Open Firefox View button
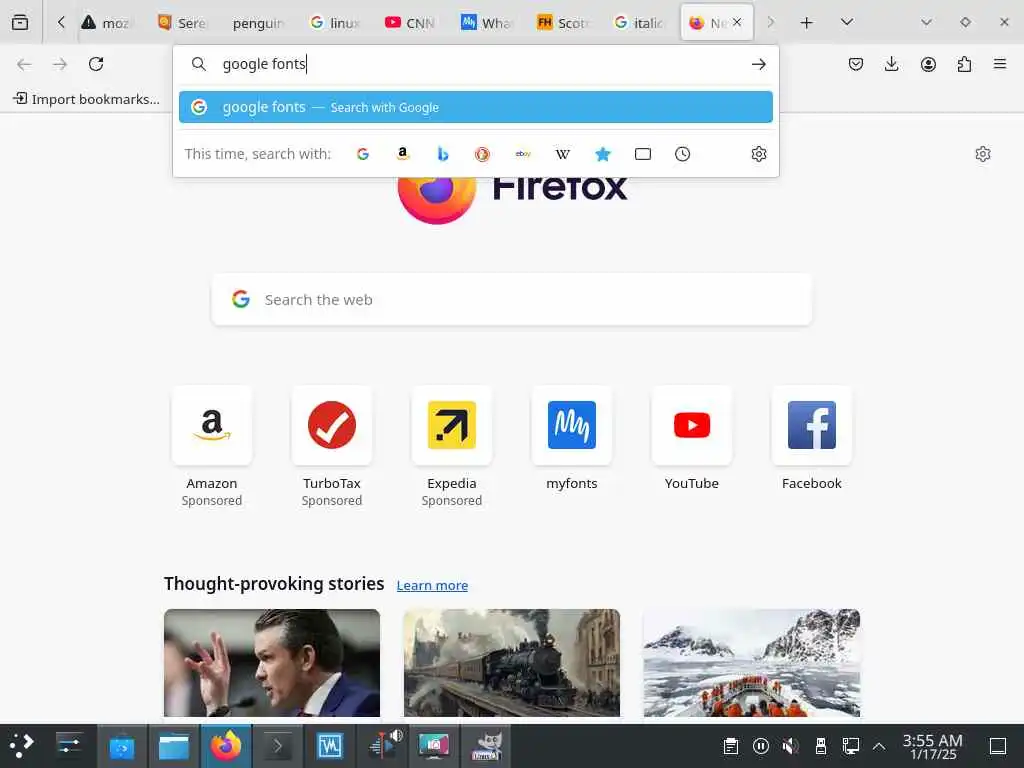1024x768 pixels. tap(20, 22)
